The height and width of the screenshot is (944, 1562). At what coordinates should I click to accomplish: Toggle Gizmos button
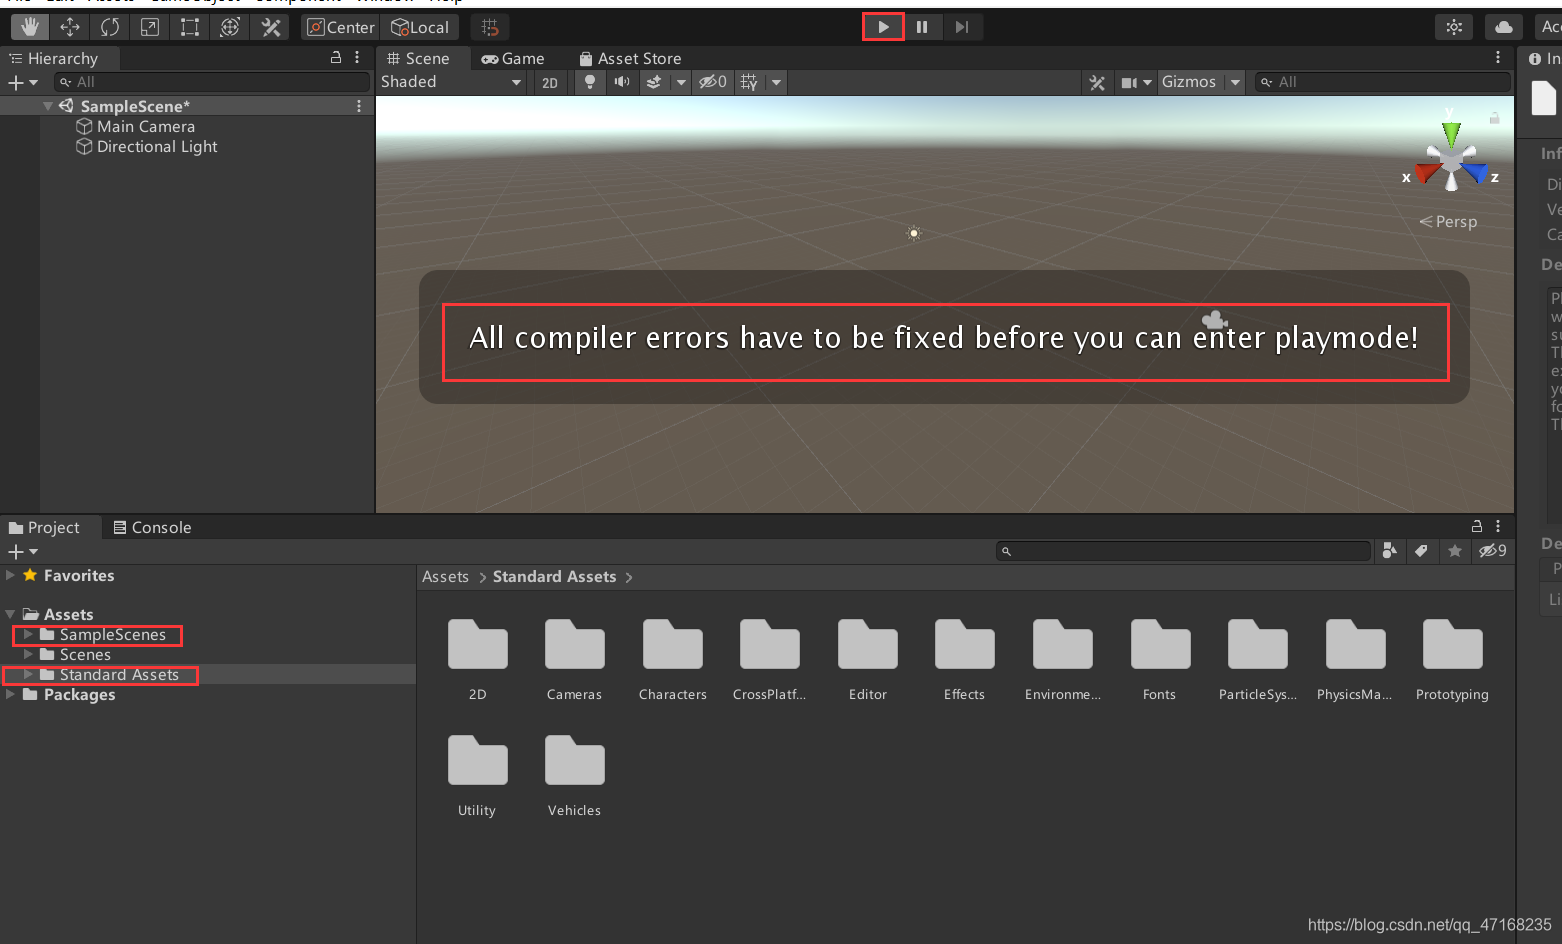coord(1188,82)
